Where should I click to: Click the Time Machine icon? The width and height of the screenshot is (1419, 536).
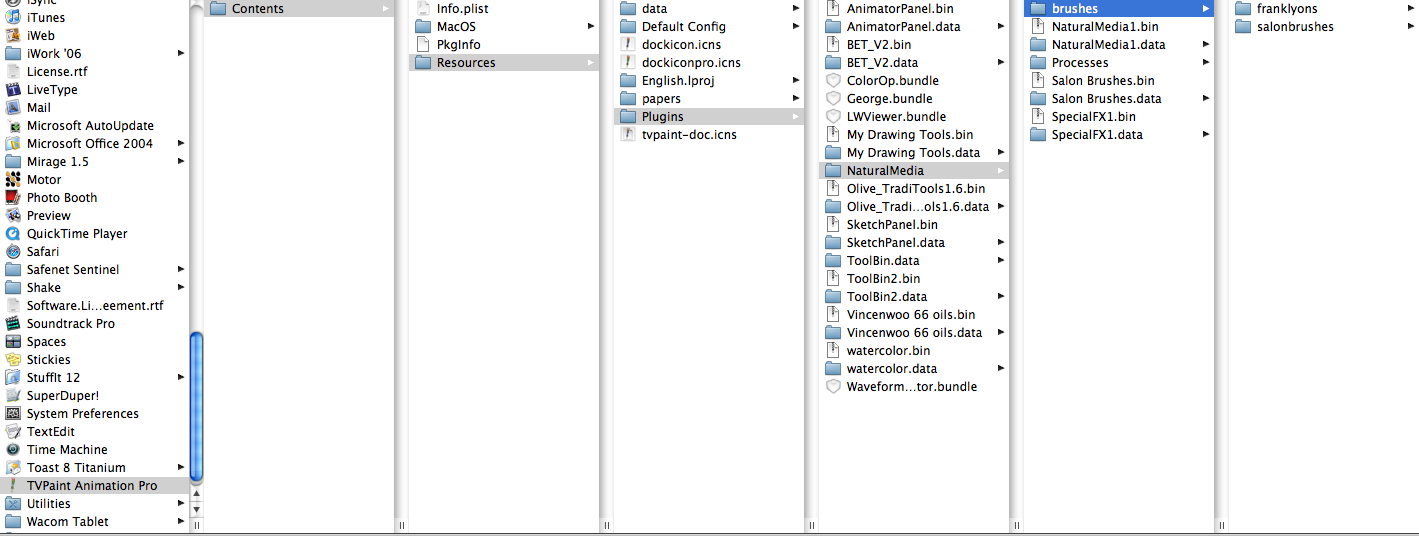pos(13,449)
